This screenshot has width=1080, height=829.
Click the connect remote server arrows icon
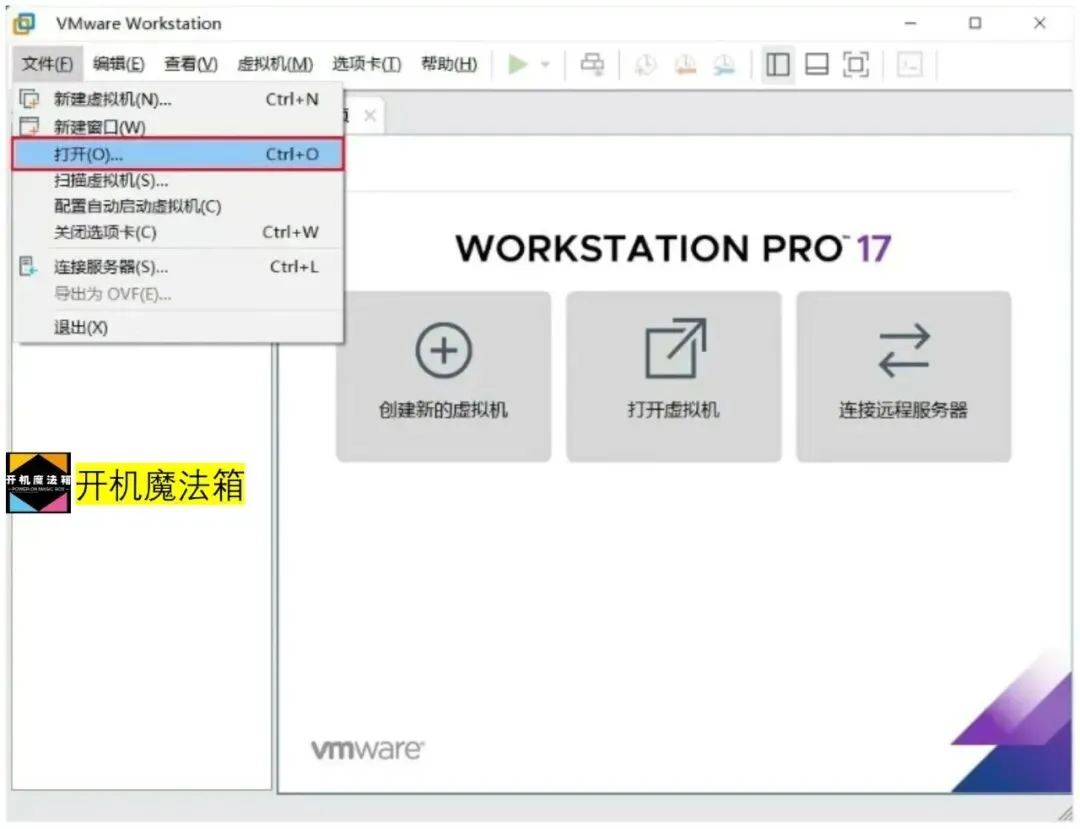[904, 350]
